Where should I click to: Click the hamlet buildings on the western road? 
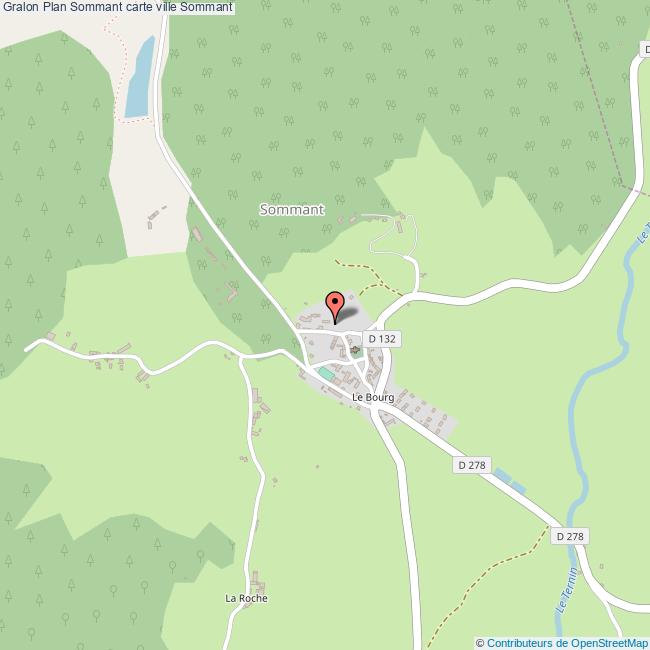(109, 357)
